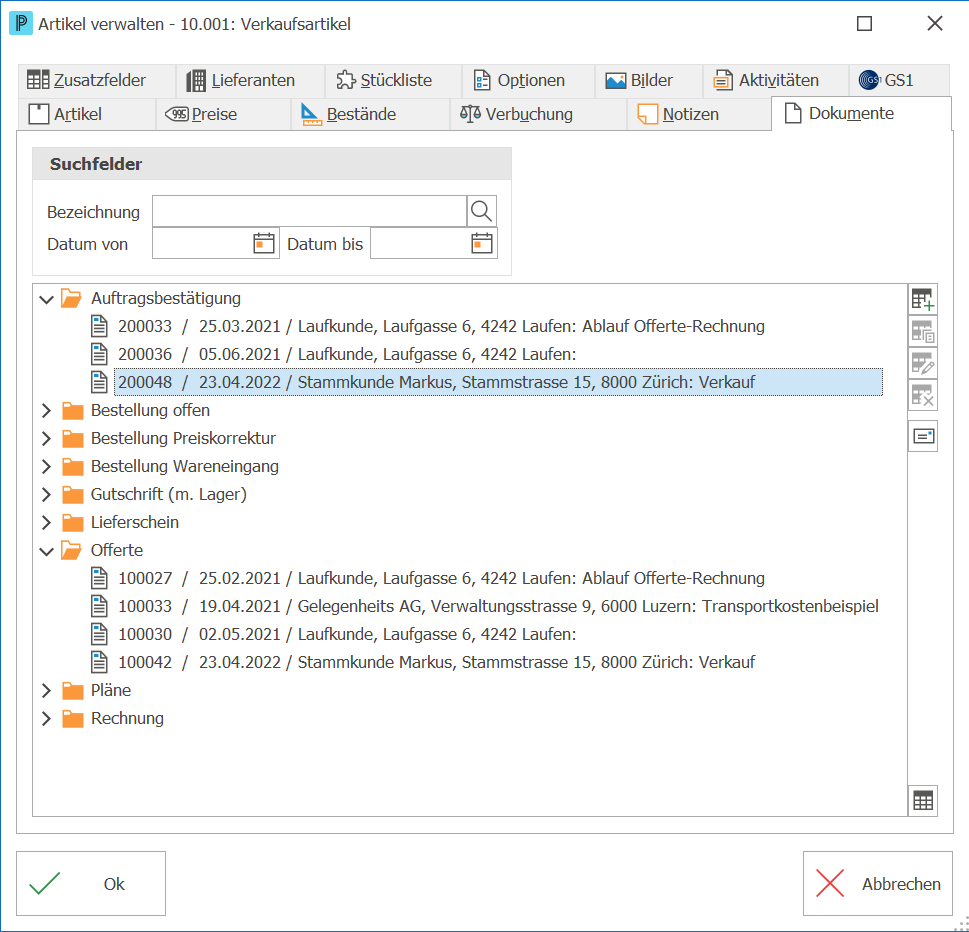
Task: Click the delete document icon with X
Action: point(923,395)
